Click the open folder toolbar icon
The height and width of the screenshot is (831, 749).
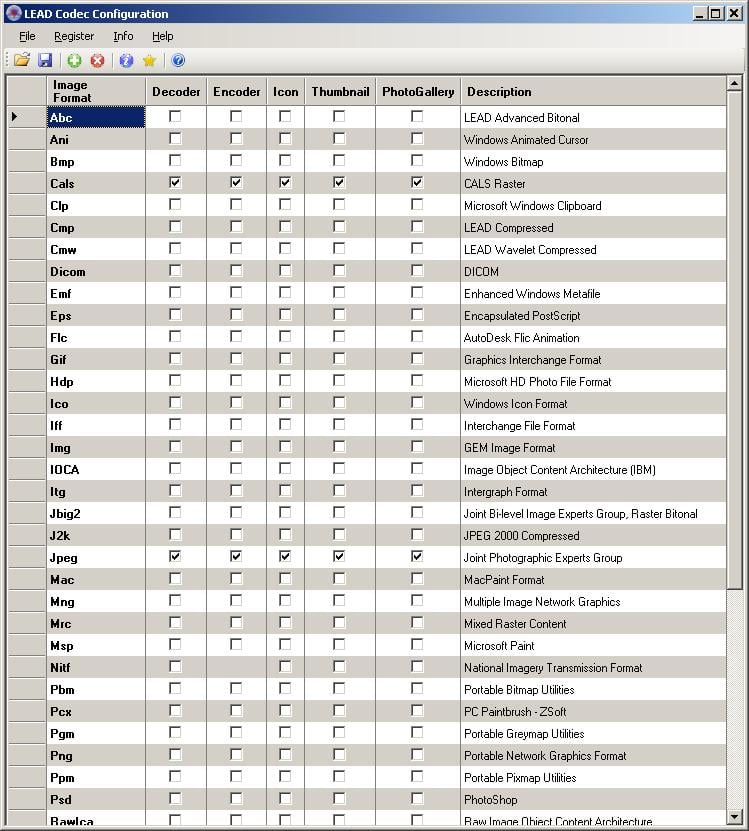(21, 60)
